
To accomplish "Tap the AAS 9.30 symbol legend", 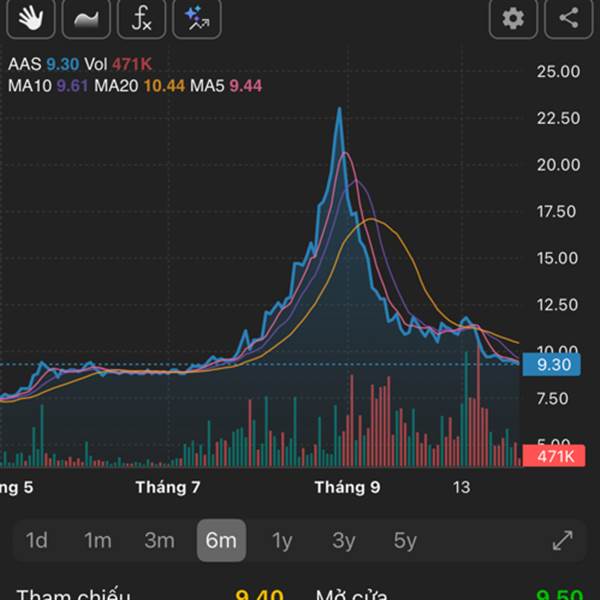I will pyautogui.click(x=44, y=64).
